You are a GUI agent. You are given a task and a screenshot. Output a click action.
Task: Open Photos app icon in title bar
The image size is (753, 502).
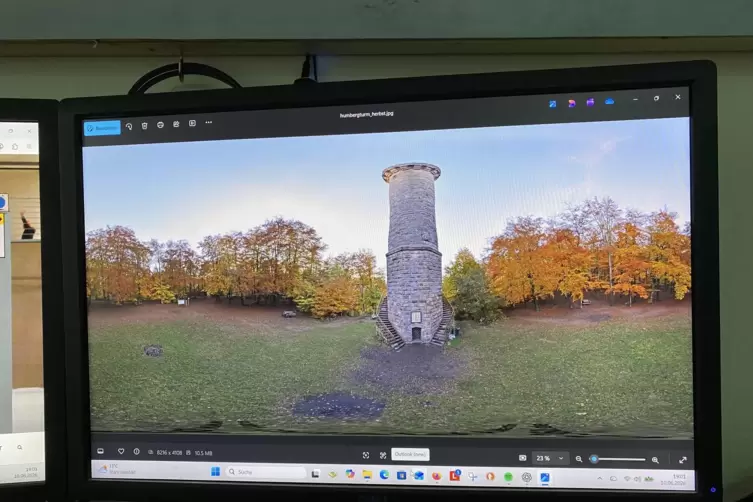click(553, 104)
